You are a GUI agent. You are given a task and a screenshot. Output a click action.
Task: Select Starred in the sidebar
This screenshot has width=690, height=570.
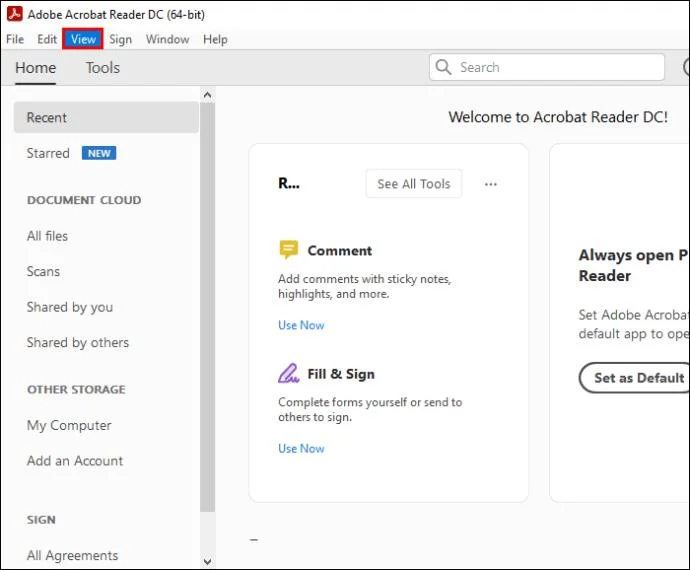pyautogui.click(x=48, y=153)
